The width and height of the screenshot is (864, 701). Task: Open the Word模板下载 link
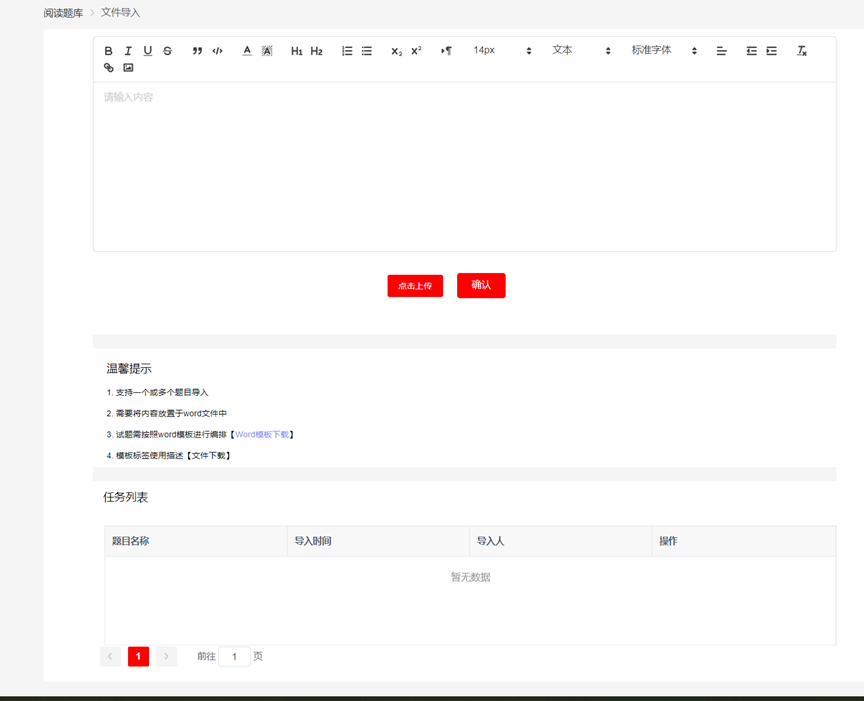click(x=262, y=435)
